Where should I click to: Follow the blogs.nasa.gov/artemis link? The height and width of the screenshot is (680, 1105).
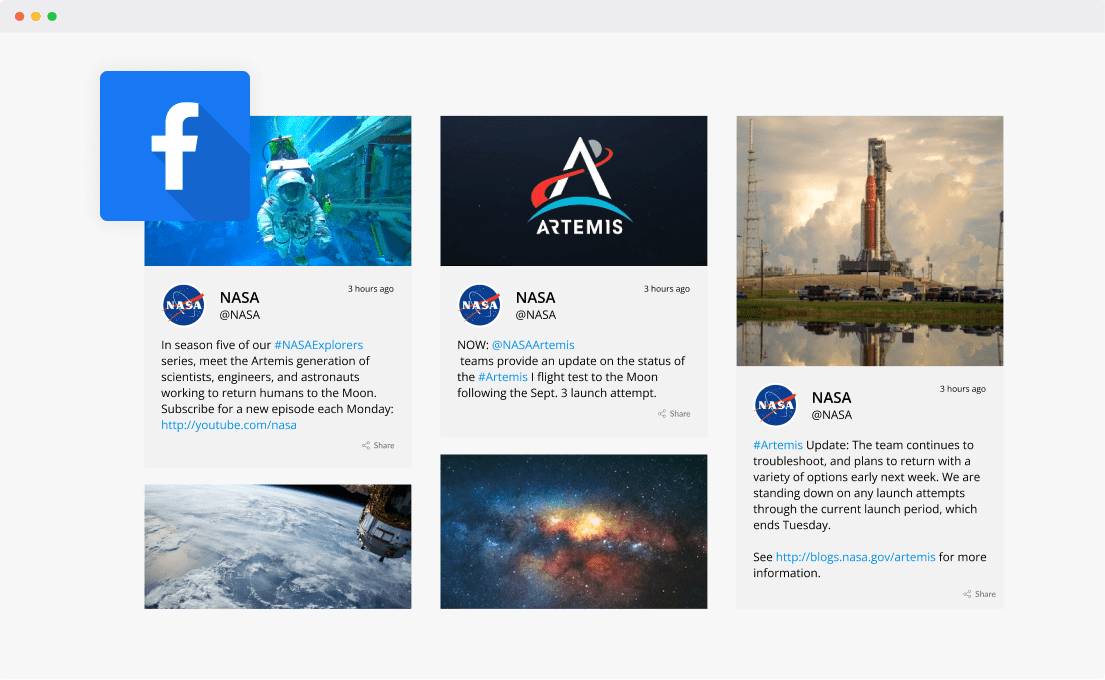pos(855,556)
